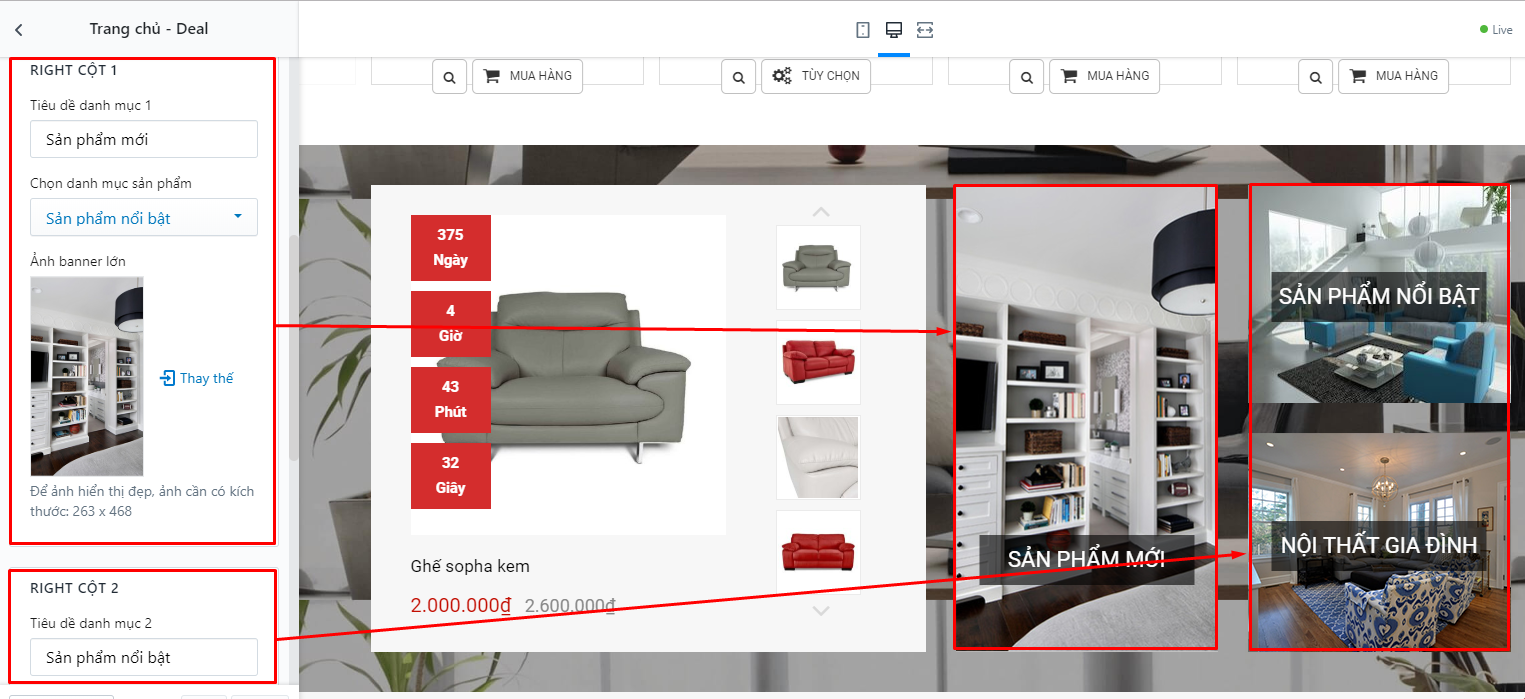Screen dimensions: 1525x699
Task: Click the first product's magnifier search icon
Action: pyautogui.click(x=450, y=76)
